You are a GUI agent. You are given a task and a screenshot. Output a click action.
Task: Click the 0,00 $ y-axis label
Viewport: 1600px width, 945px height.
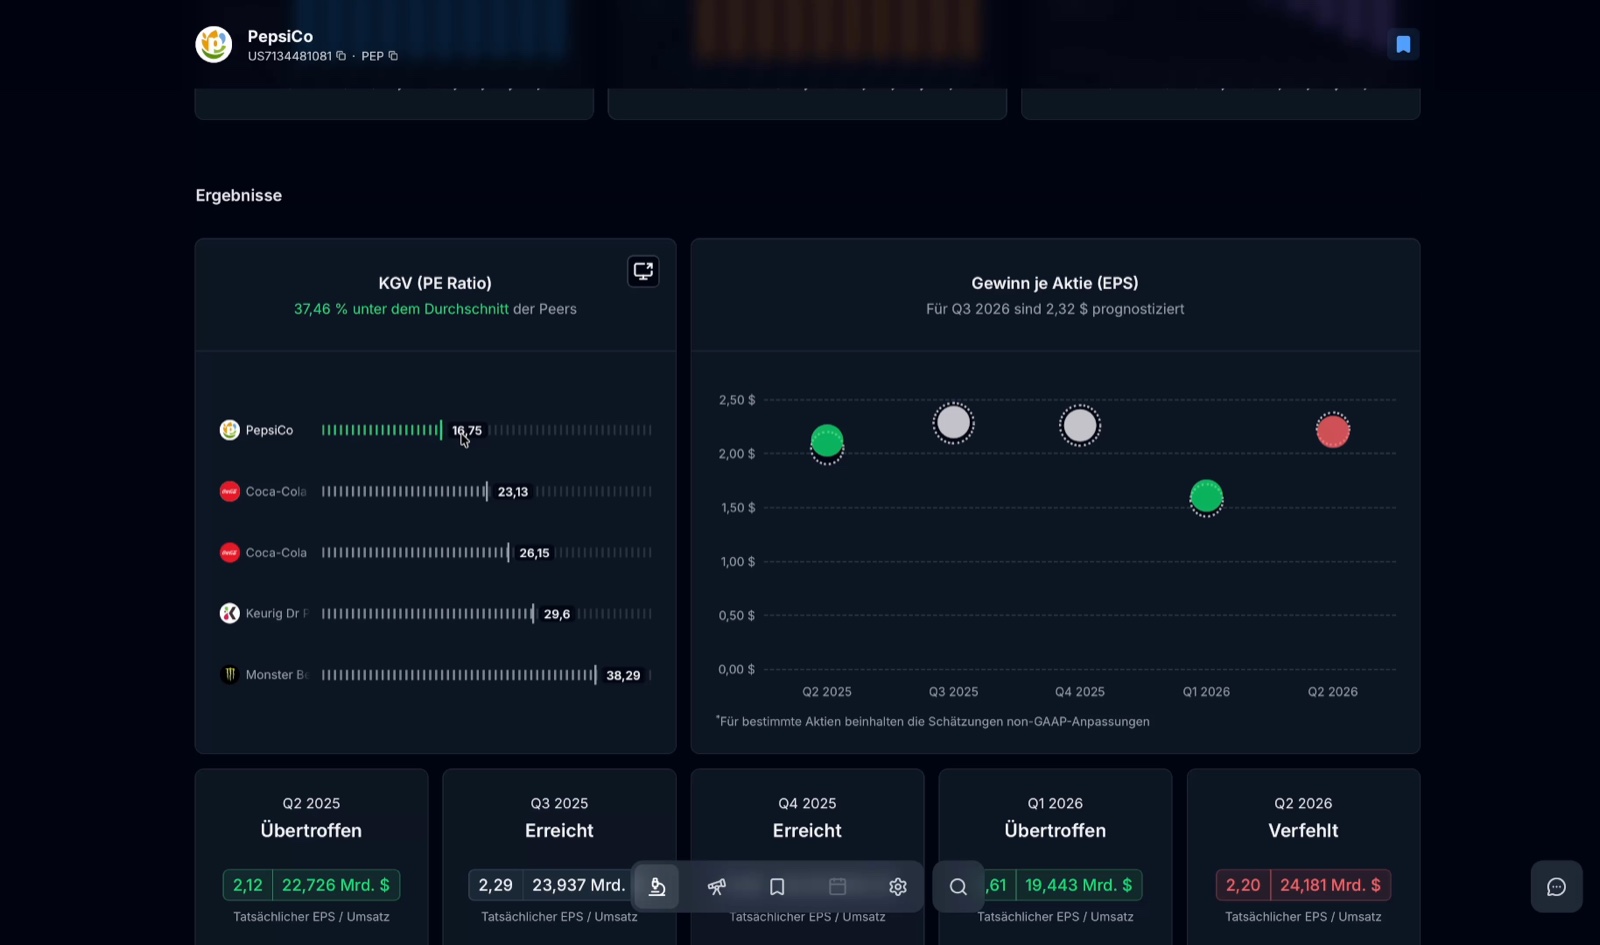tap(737, 670)
